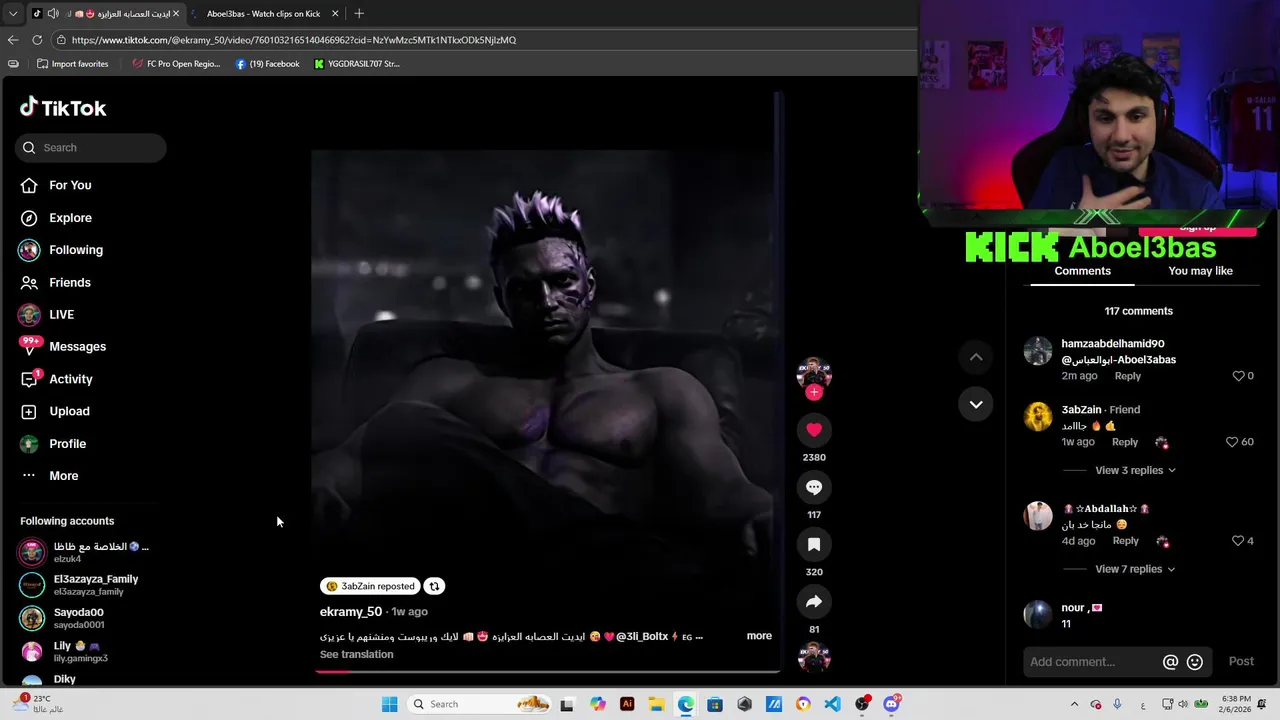
Task: Open the Upload page
Action: 55,411
